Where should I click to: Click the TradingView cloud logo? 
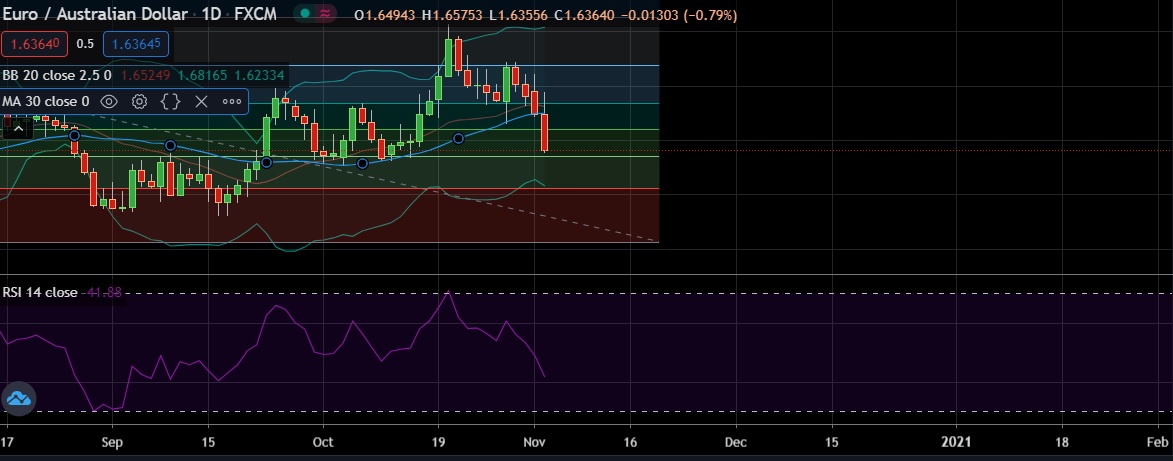pyautogui.click(x=19, y=398)
